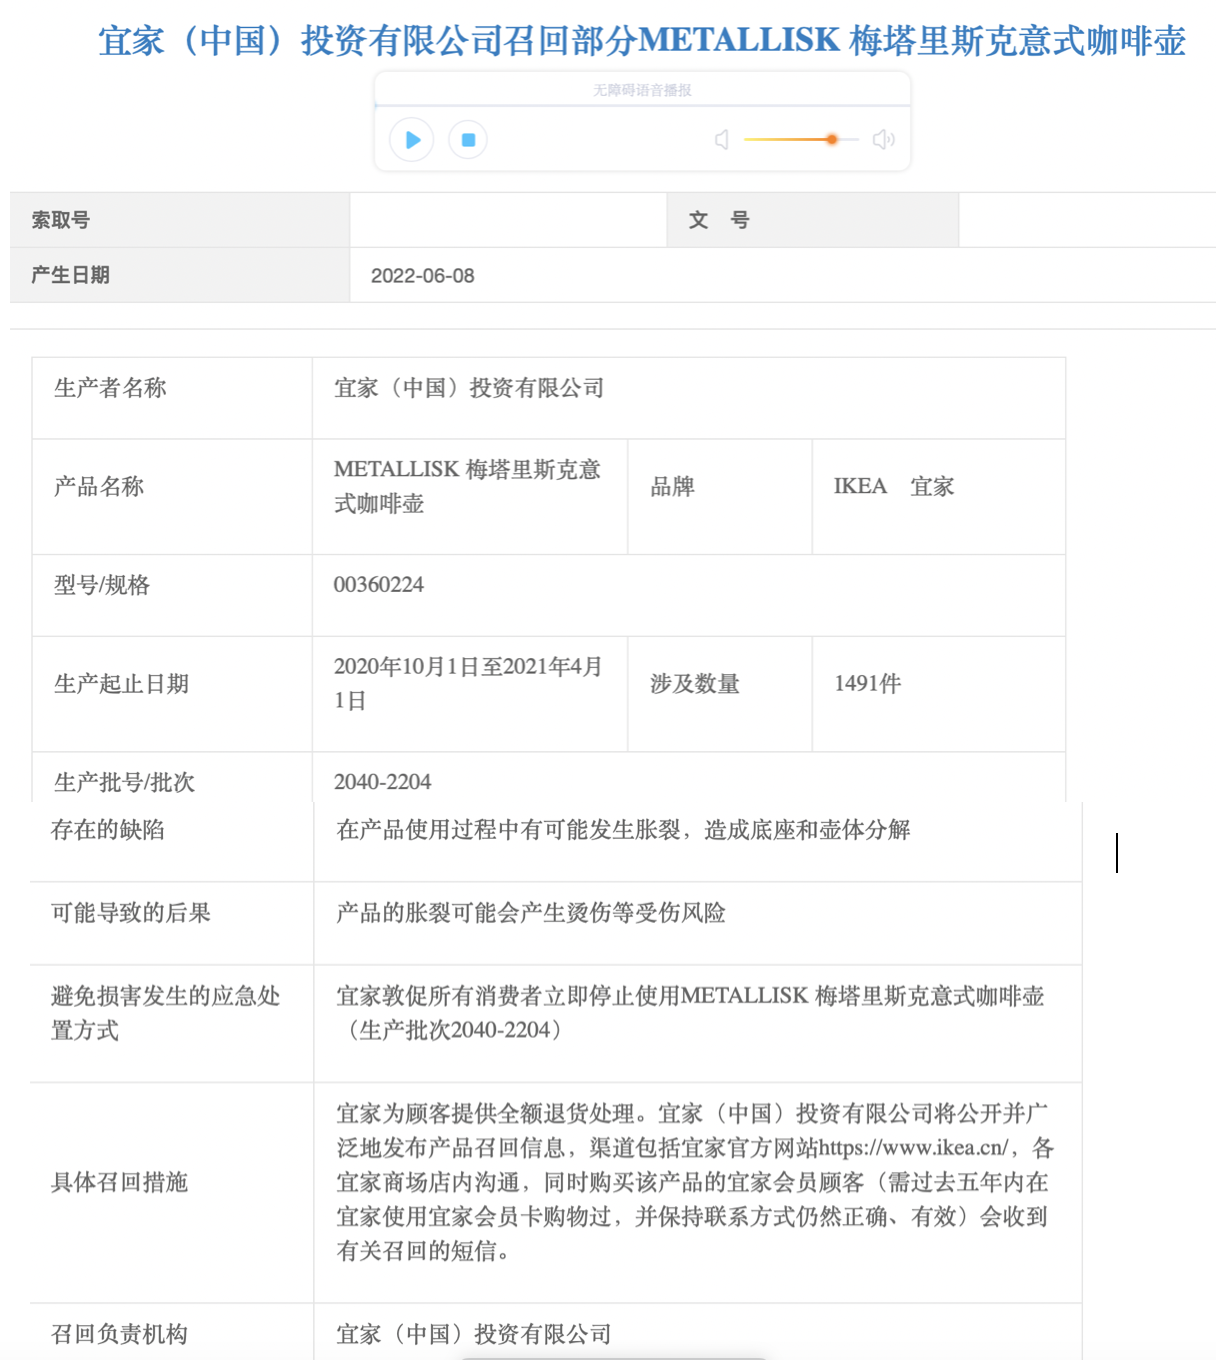Click the 生产起止日期 label
1216x1360 pixels.
point(121,684)
